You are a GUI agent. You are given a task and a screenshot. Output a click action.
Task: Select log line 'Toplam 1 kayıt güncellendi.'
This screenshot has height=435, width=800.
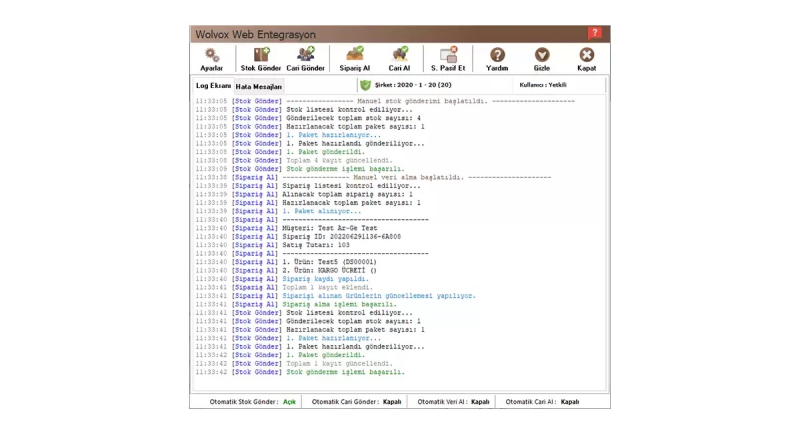[294, 364]
